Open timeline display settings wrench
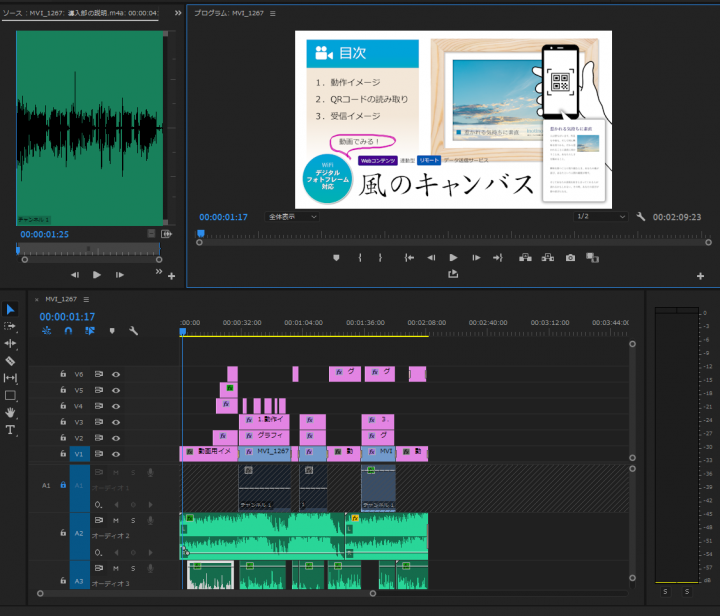The height and width of the screenshot is (616, 720). tap(133, 330)
